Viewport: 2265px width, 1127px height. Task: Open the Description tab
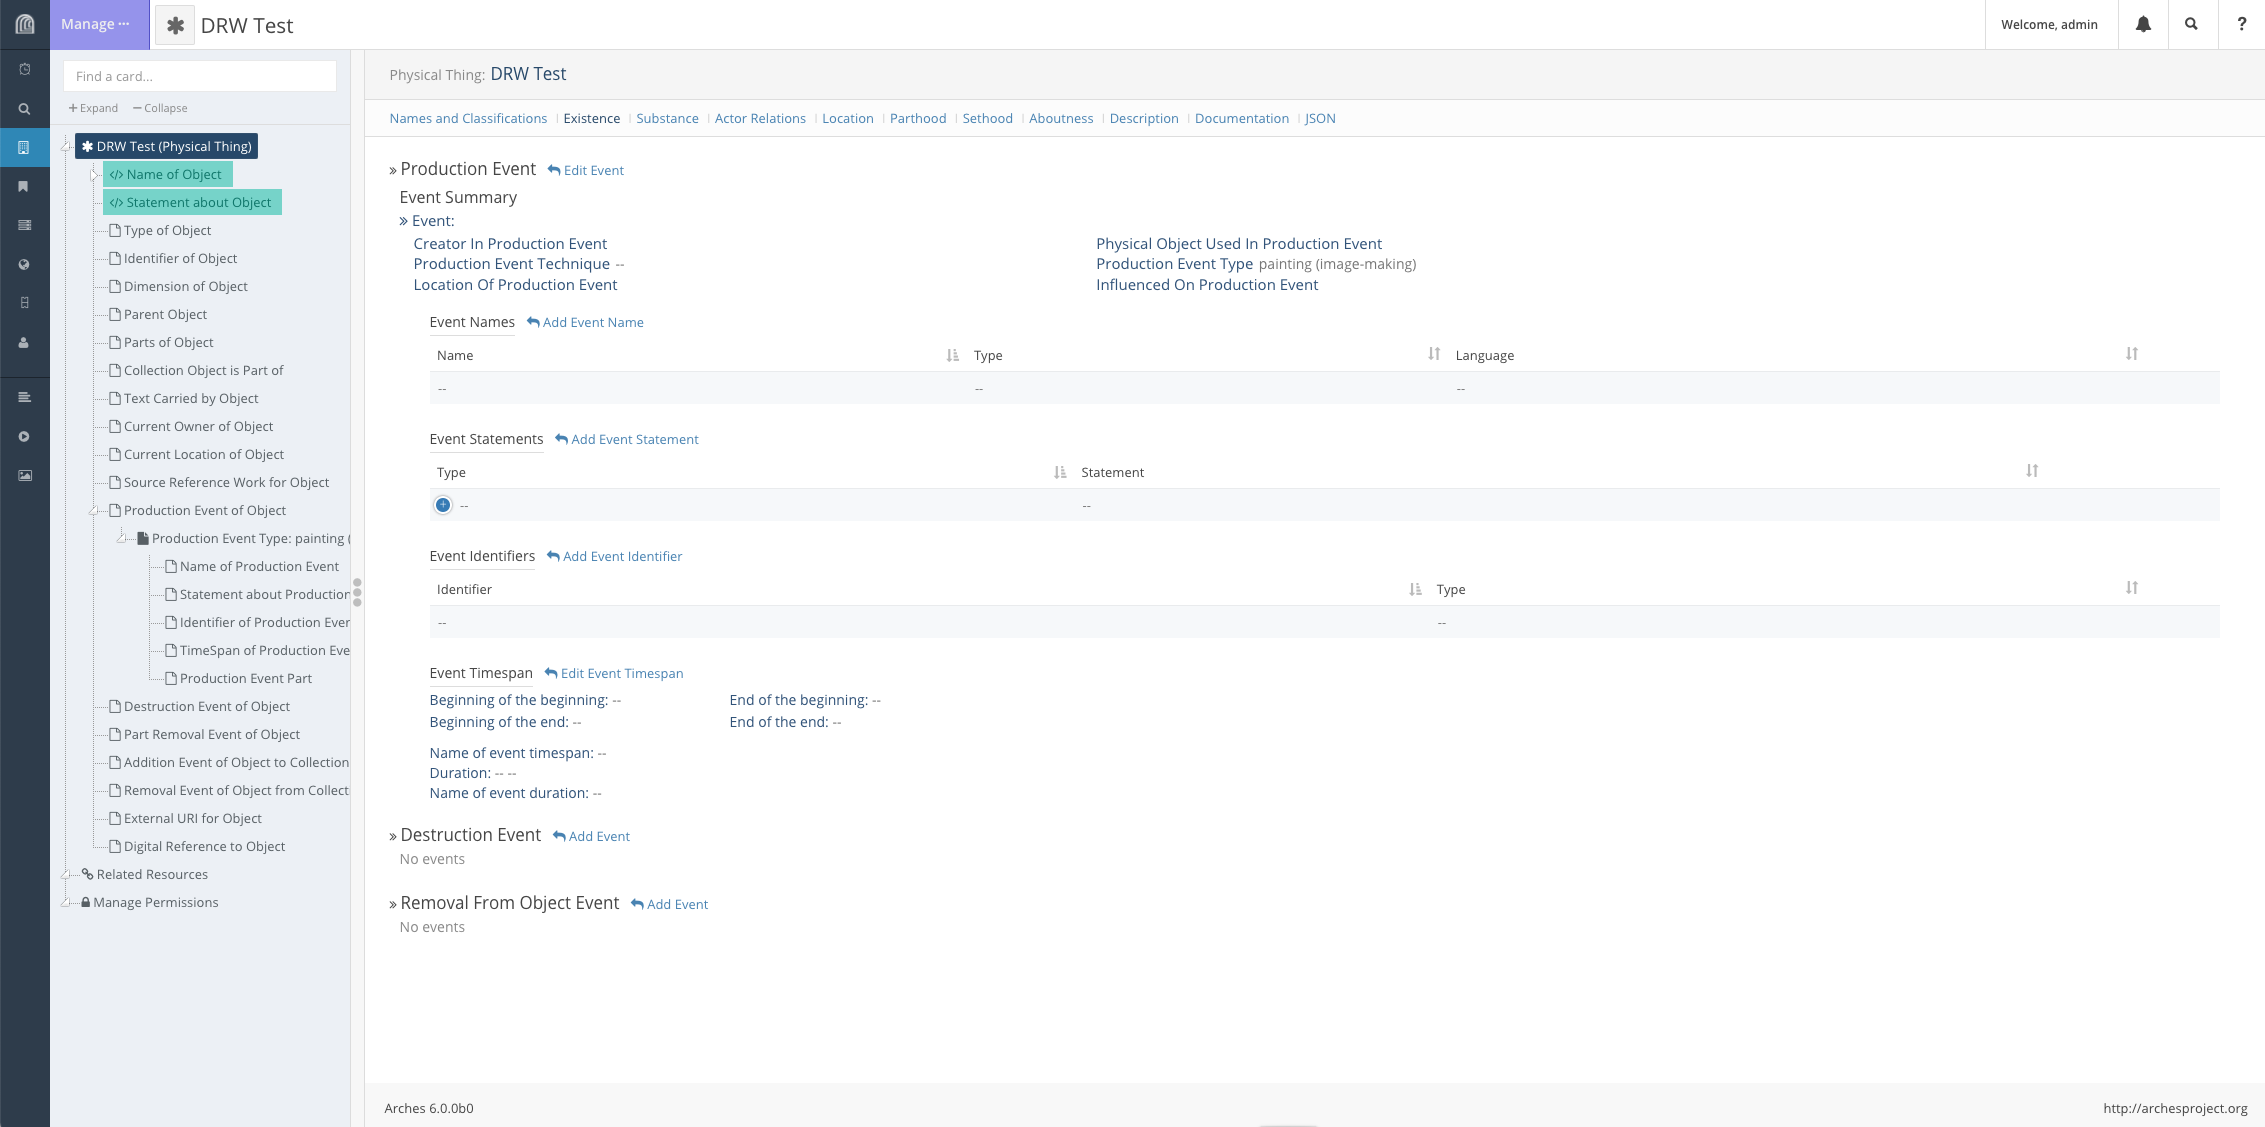point(1143,118)
